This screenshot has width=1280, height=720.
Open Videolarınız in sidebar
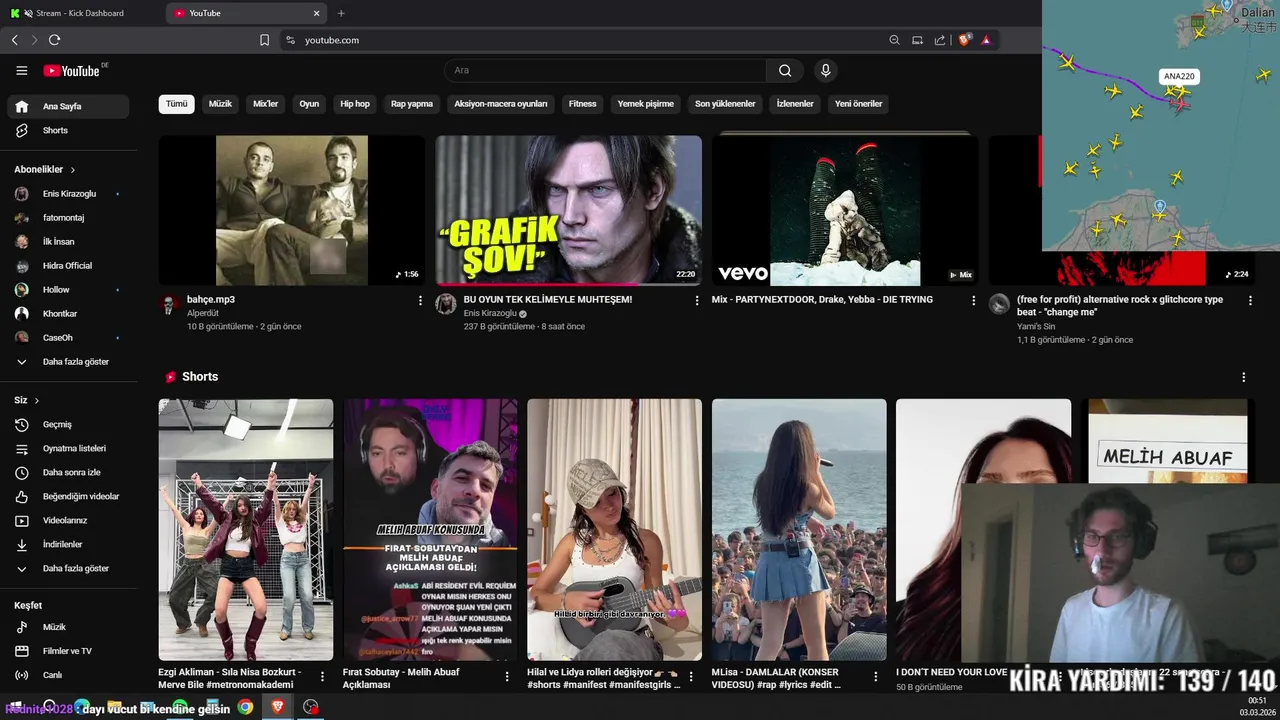click(68, 520)
